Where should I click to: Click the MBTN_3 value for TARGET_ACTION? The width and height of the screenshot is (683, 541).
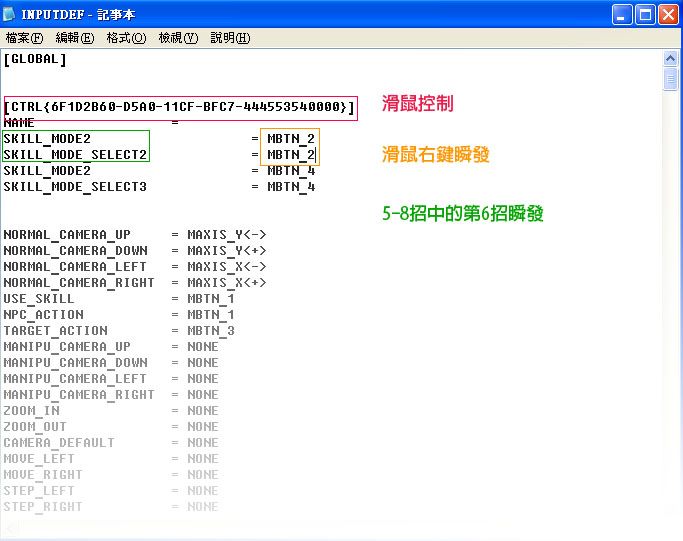coord(211,331)
